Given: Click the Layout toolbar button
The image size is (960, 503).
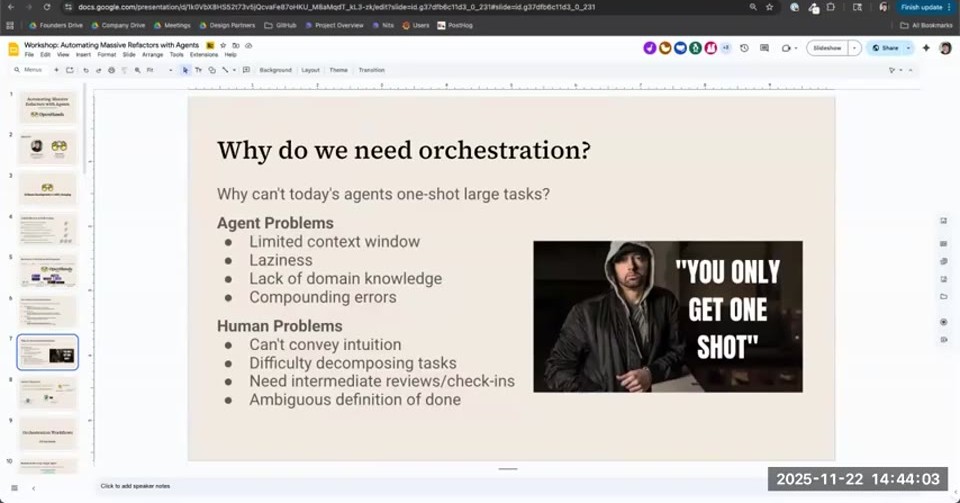Looking at the screenshot, I should pyautogui.click(x=310, y=70).
